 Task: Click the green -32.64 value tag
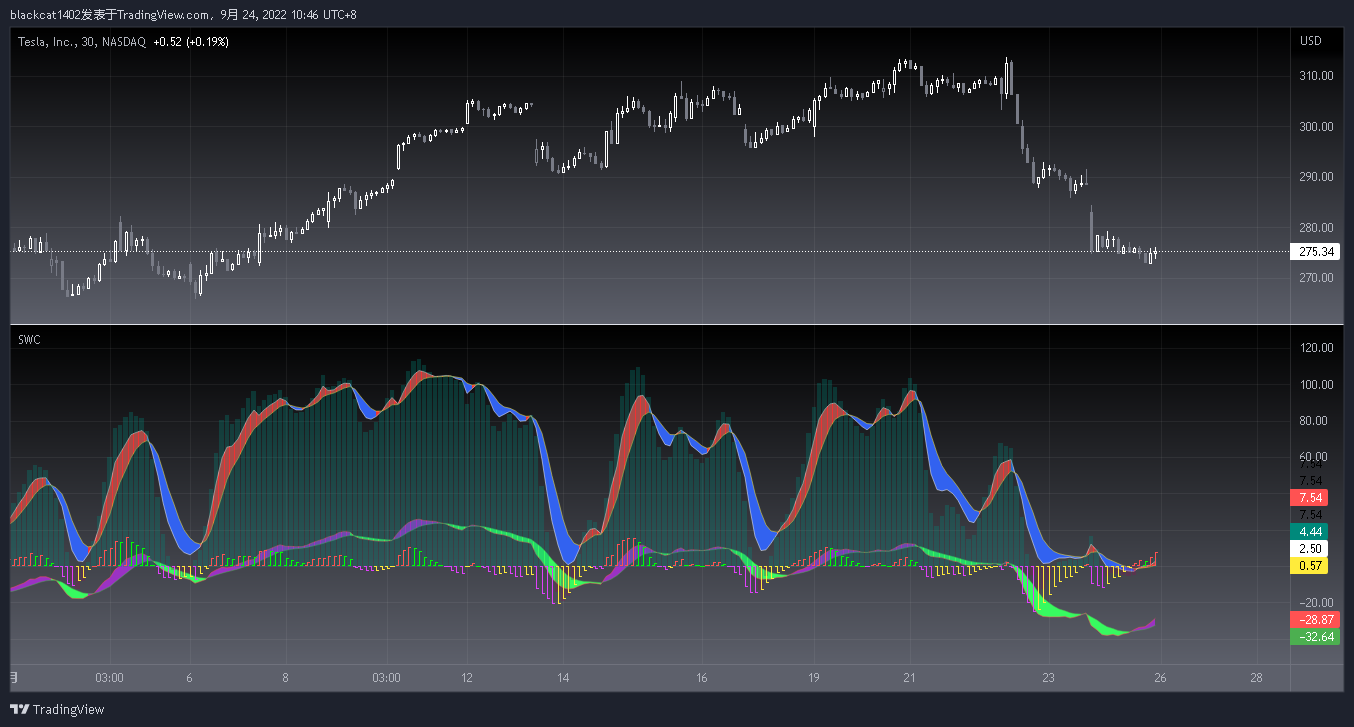point(1315,637)
